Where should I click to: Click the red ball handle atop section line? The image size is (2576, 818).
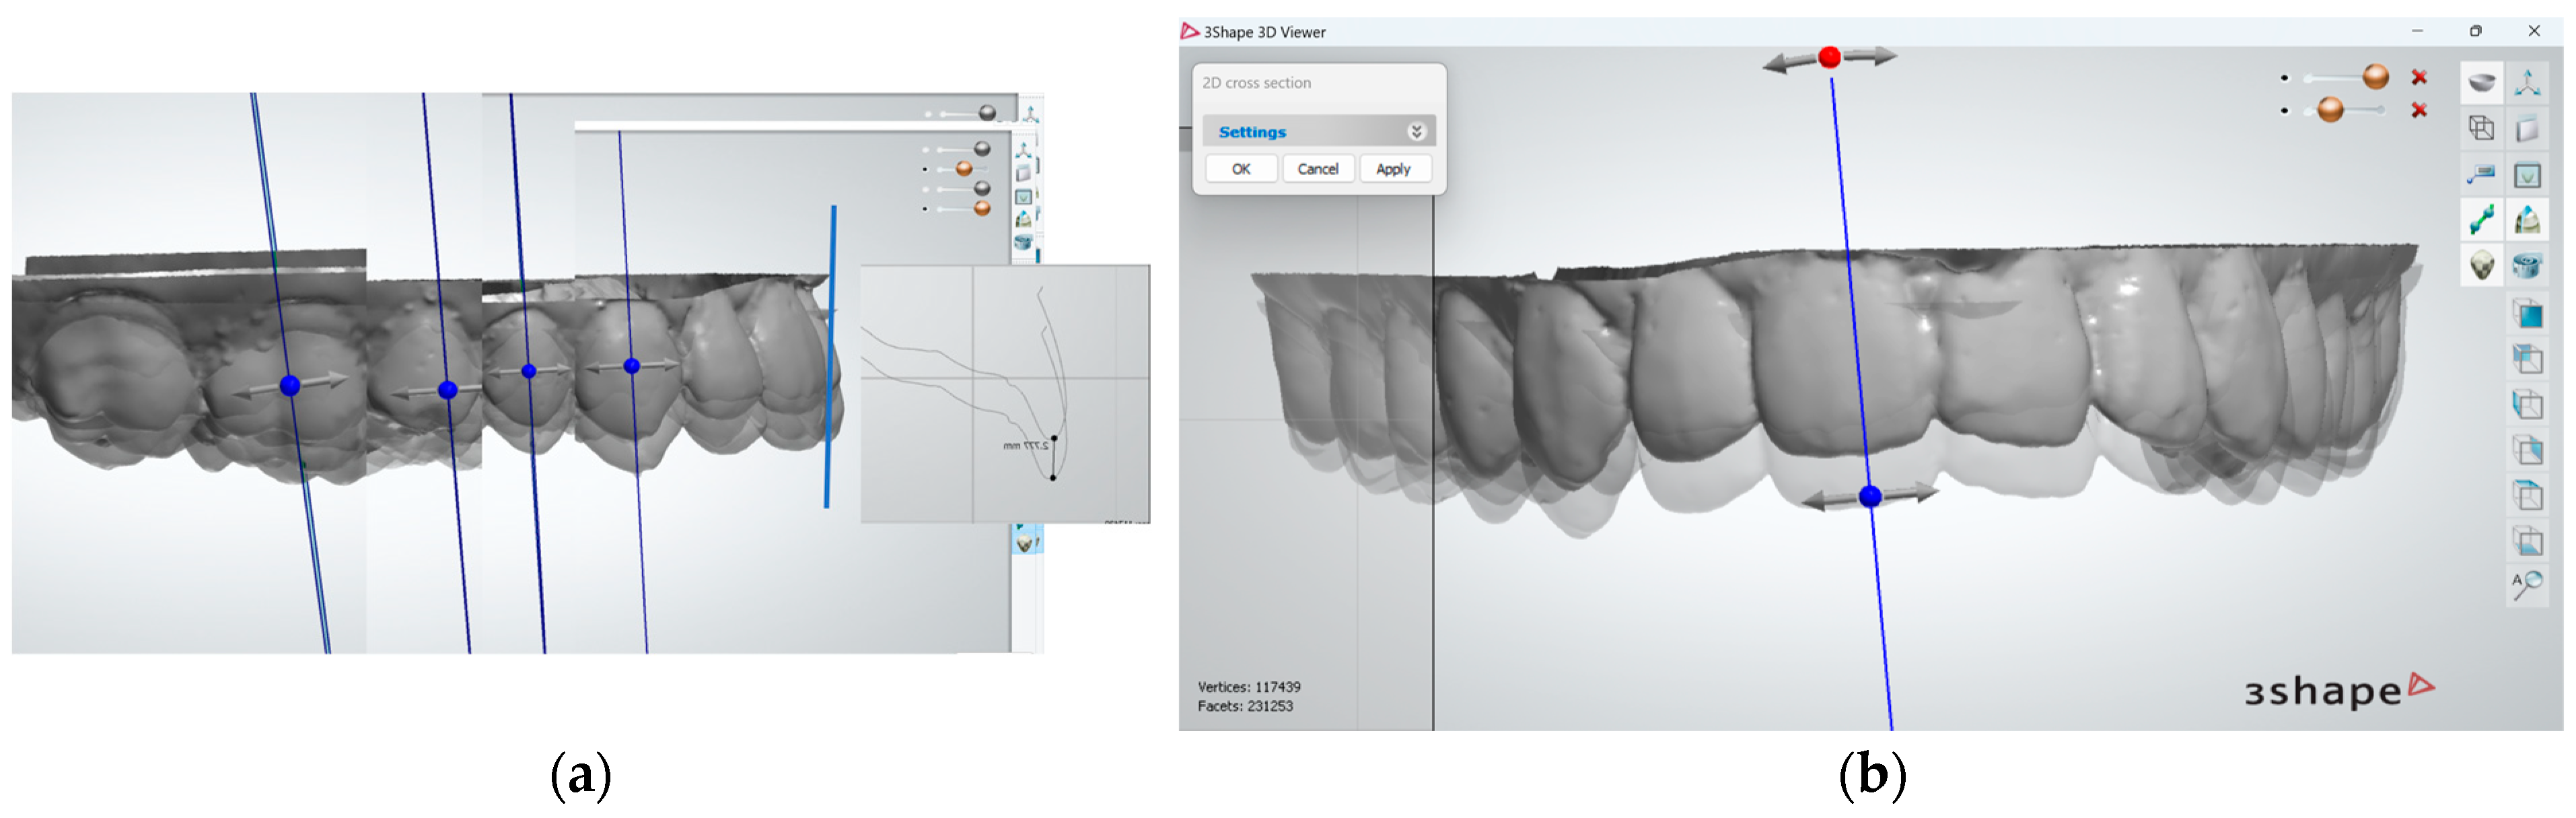coord(1830,58)
